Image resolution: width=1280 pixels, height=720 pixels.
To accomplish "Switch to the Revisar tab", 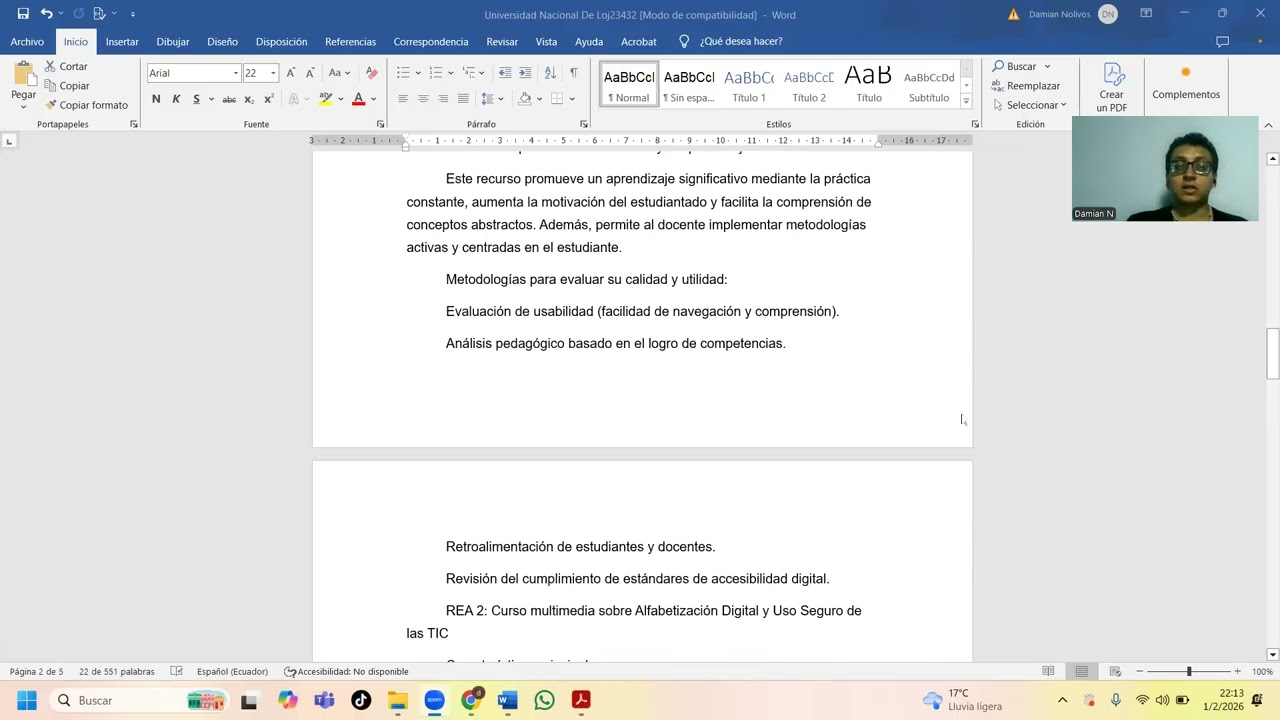I will tap(502, 42).
